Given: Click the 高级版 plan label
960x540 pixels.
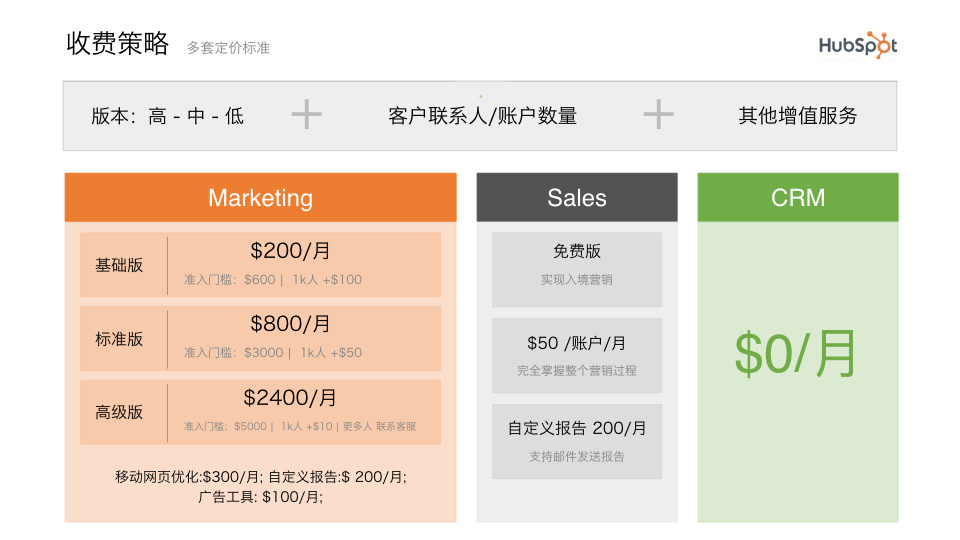Looking at the screenshot, I should tap(119, 412).
